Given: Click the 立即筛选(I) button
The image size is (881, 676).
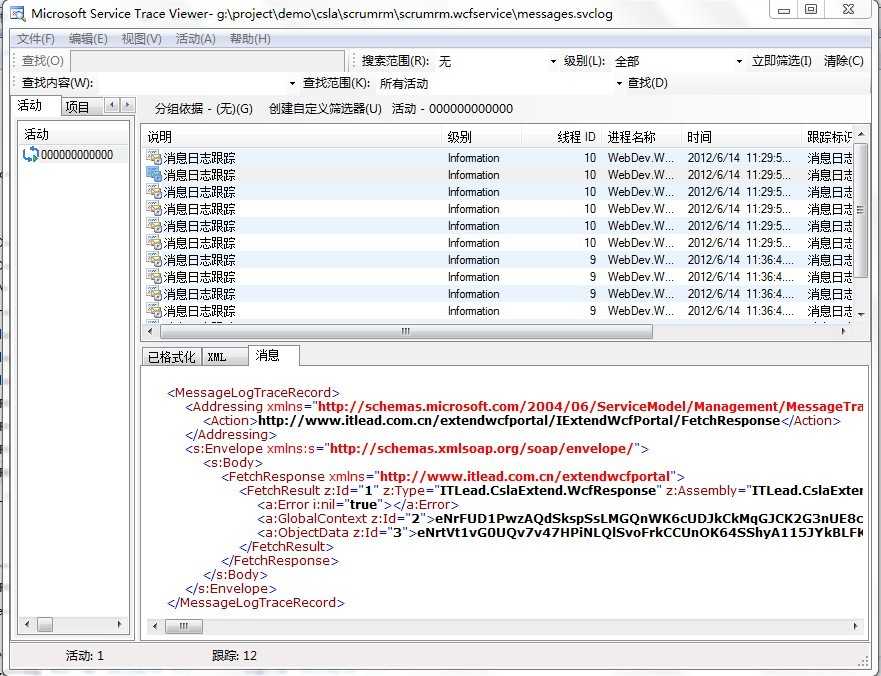Looking at the screenshot, I should [782, 61].
